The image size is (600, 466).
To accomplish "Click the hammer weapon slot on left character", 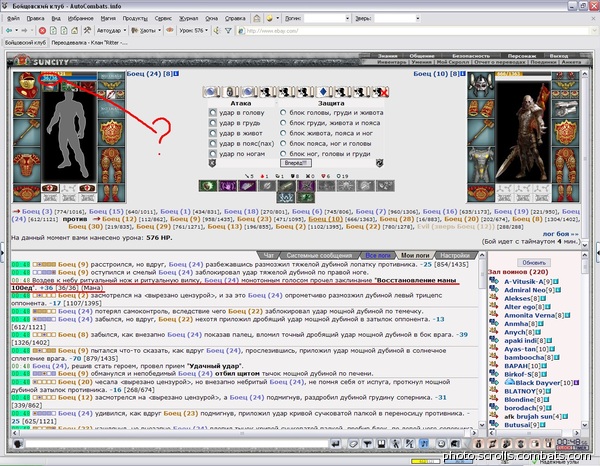I will (x=26, y=132).
